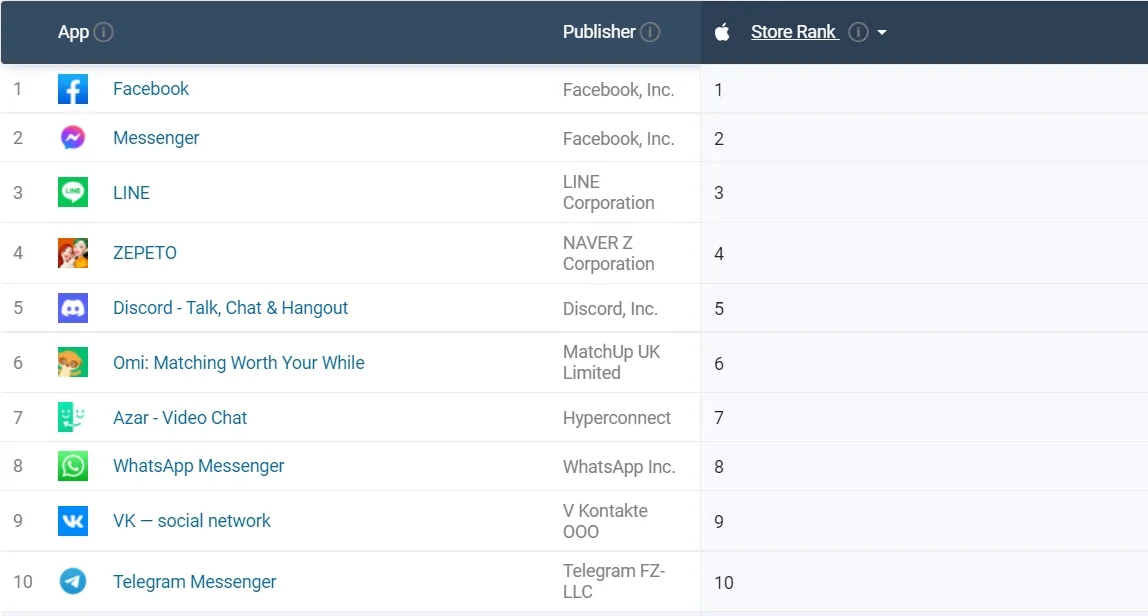Open the Discord - Talk, Chat & Hangout link

click(x=230, y=308)
